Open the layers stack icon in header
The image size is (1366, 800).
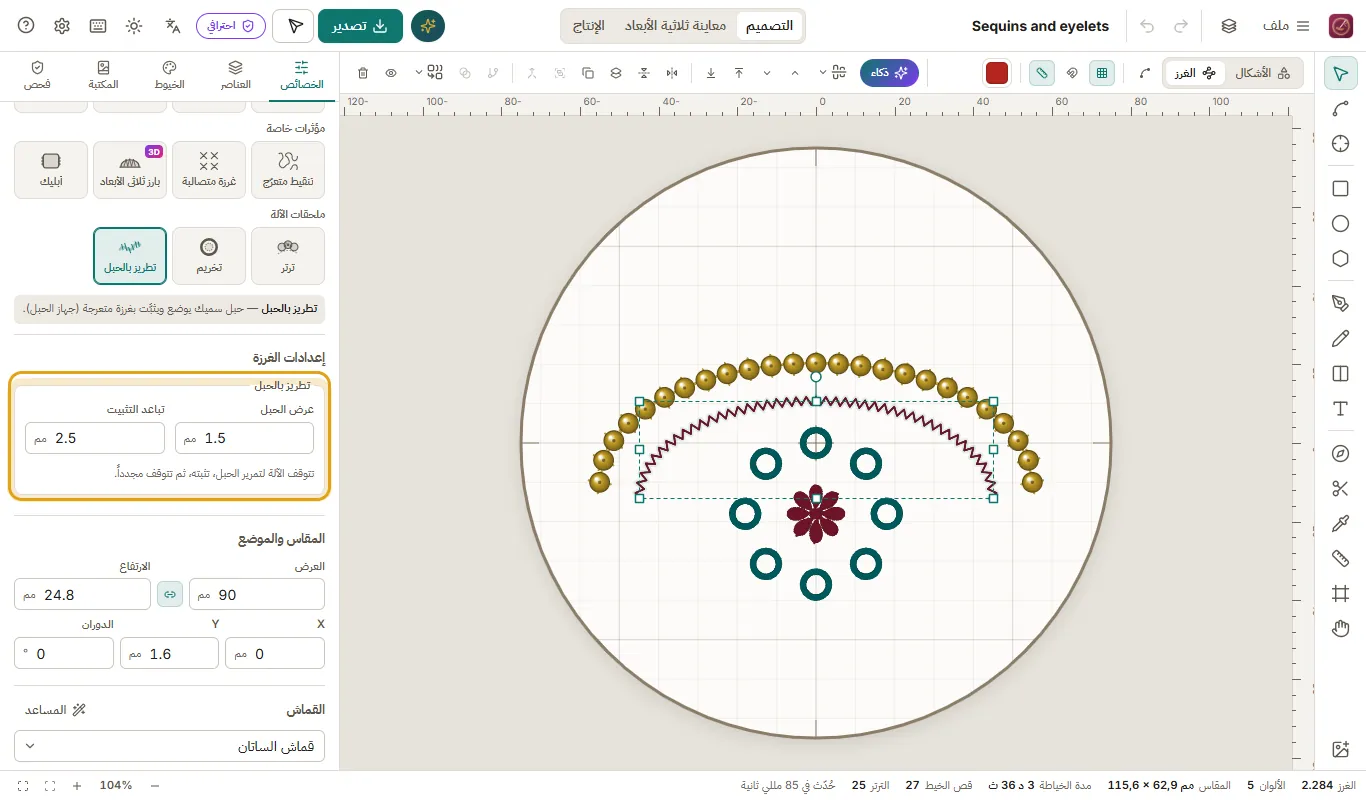point(1229,26)
